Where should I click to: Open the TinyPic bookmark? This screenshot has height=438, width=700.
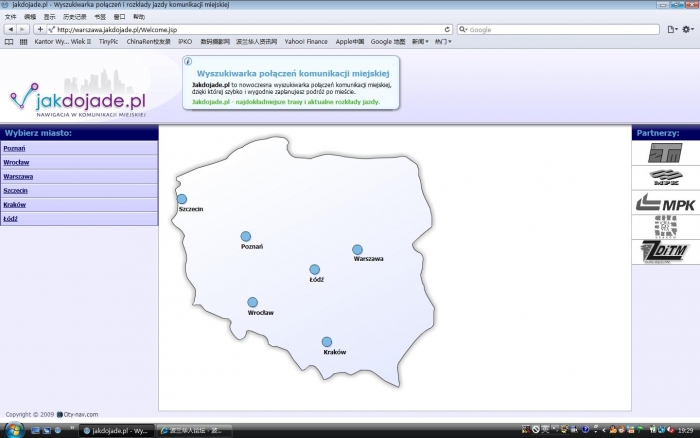[x=108, y=42]
